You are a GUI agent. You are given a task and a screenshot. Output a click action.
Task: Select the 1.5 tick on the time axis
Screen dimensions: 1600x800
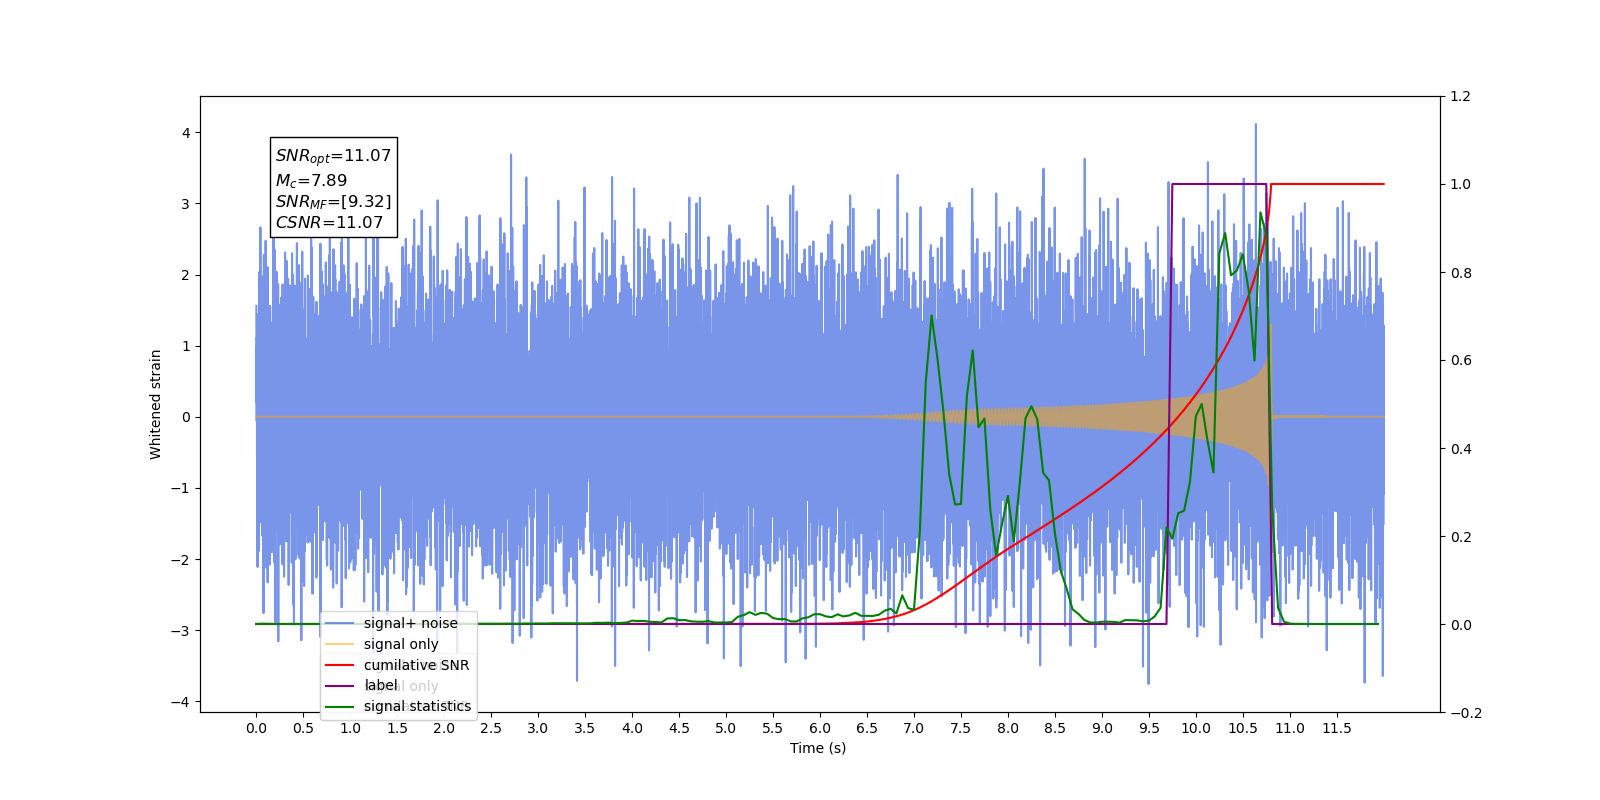click(397, 728)
